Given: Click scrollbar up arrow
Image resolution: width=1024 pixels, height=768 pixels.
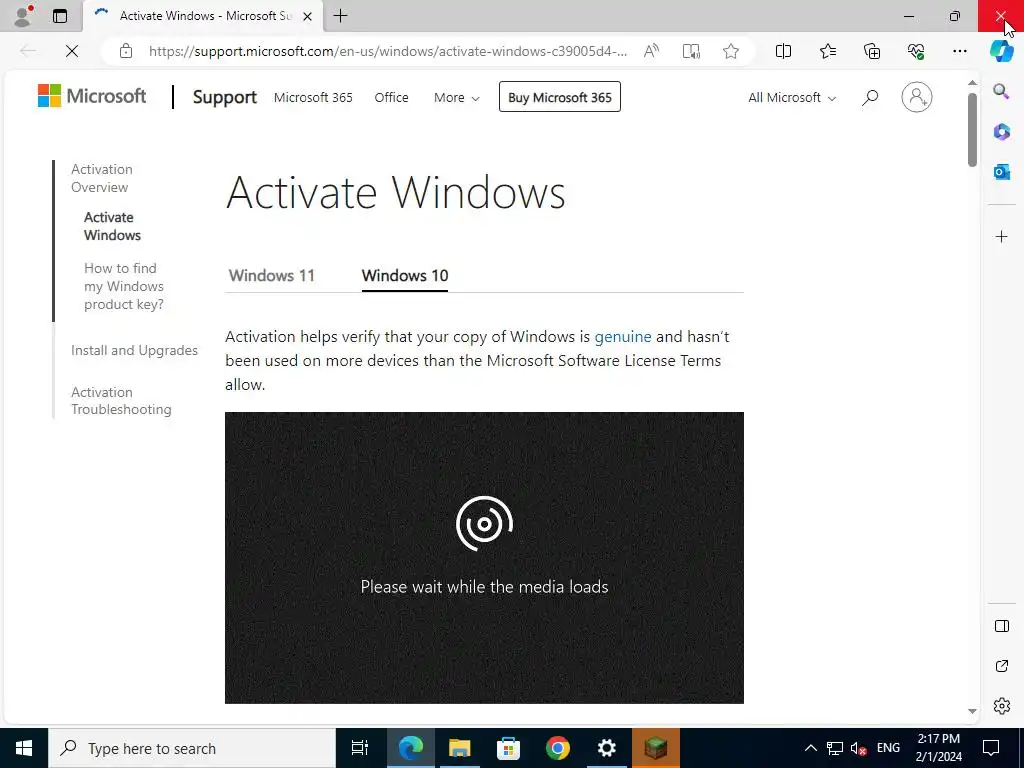Looking at the screenshot, I should (972, 83).
